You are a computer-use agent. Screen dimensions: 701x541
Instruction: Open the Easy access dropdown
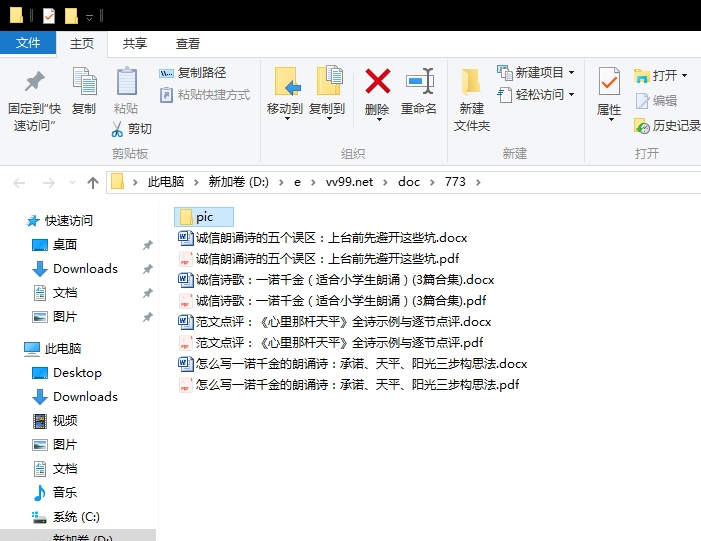pyautogui.click(x=536, y=95)
